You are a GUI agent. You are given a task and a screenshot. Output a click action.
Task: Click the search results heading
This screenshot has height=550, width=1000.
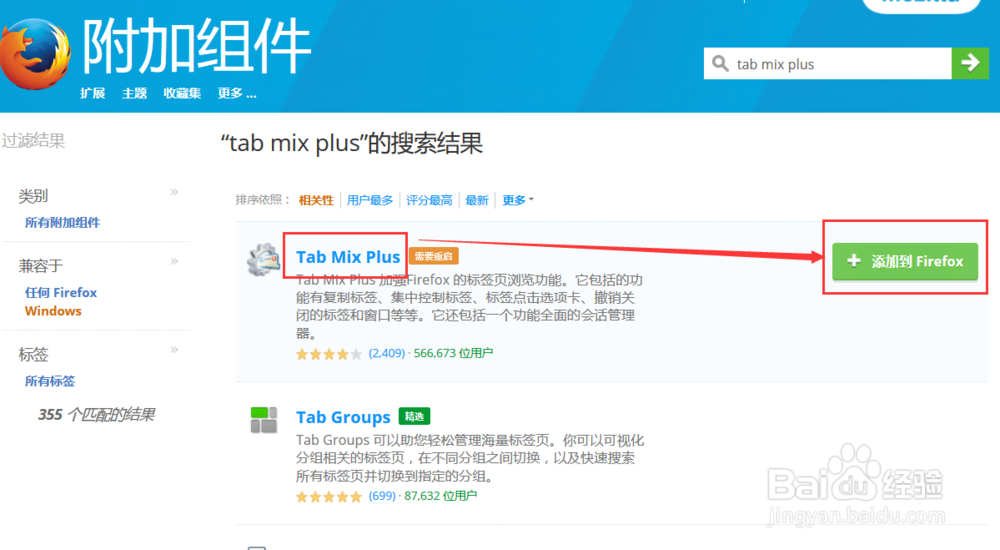coord(351,144)
